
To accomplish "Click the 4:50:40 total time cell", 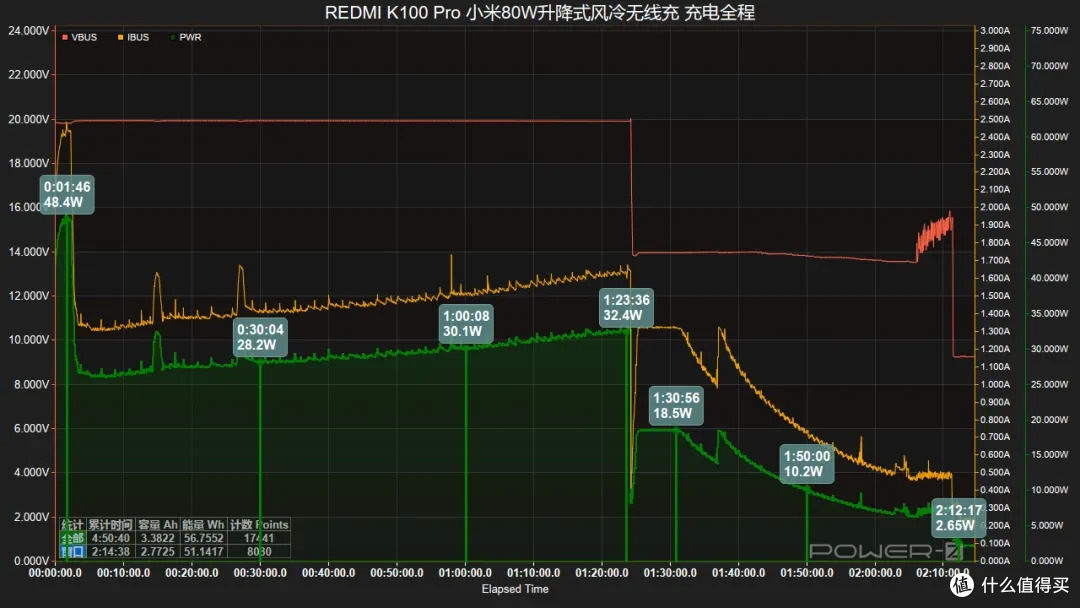I will (x=110, y=538).
